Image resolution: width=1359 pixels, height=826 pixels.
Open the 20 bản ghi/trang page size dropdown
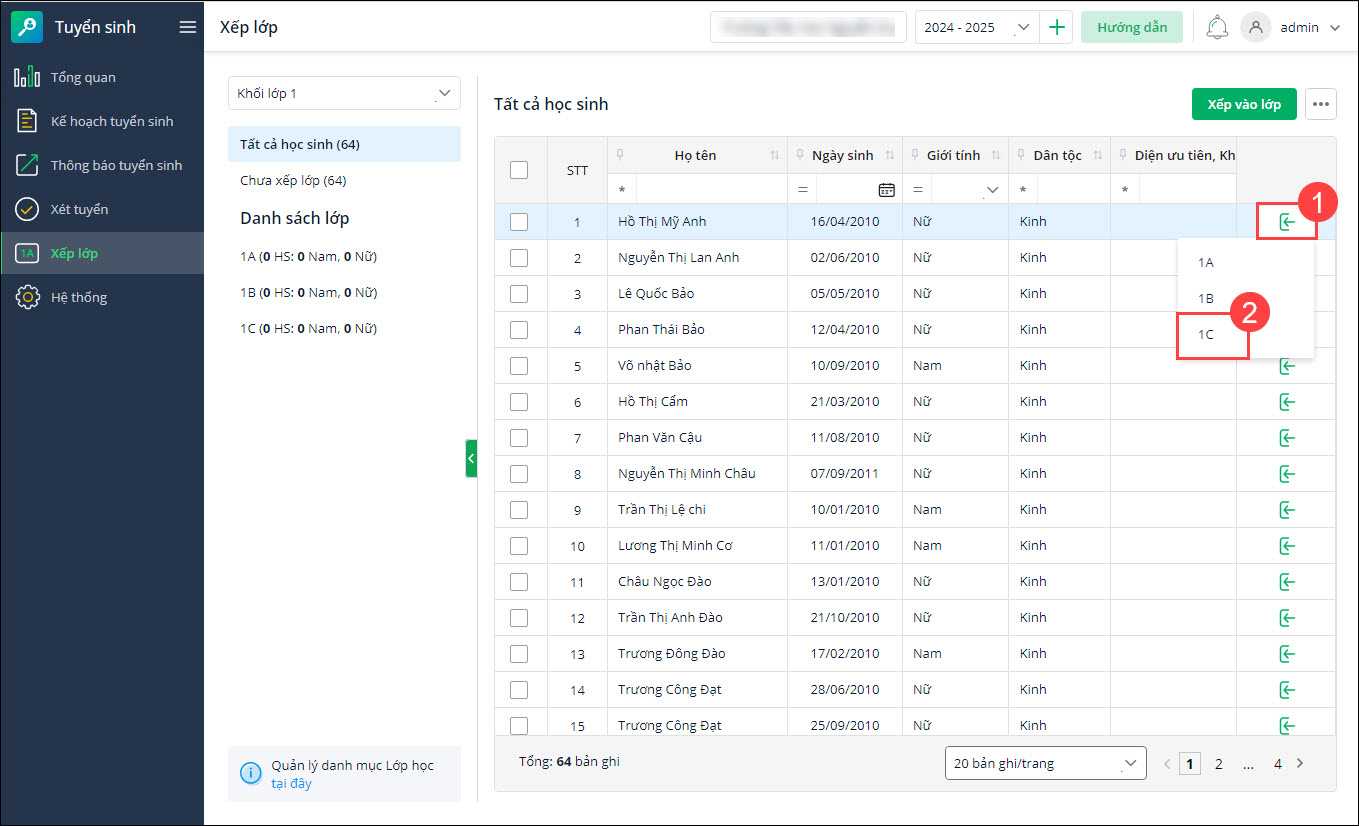point(1045,763)
